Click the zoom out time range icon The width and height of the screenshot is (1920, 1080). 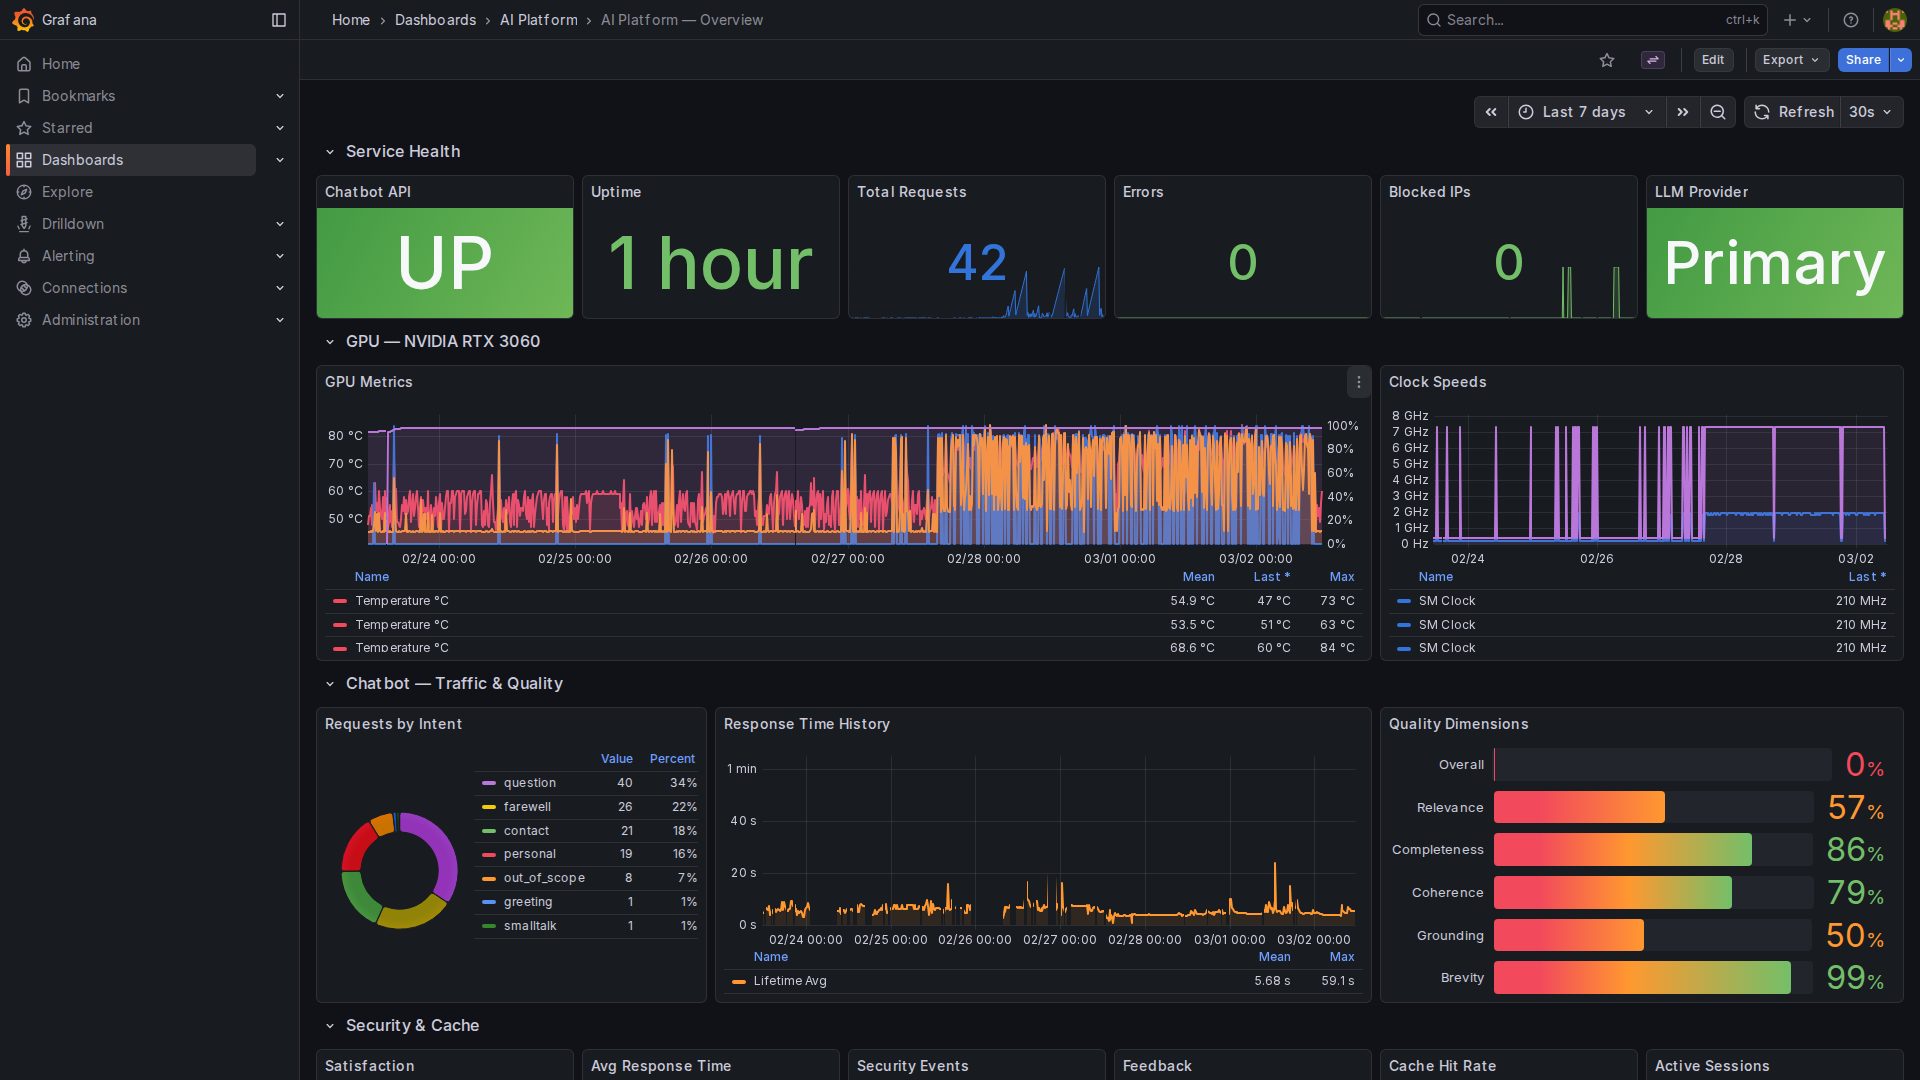(x=1718, y=112)
